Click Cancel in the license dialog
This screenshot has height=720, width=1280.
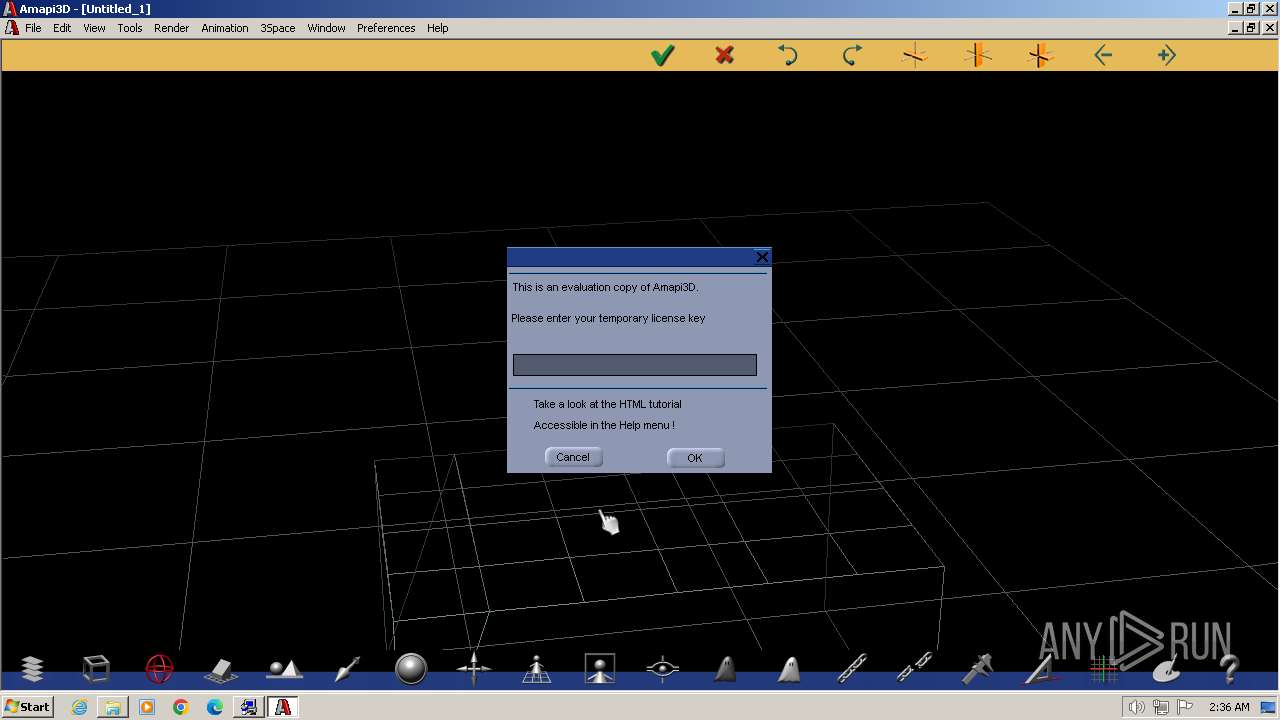click(573, 457)
